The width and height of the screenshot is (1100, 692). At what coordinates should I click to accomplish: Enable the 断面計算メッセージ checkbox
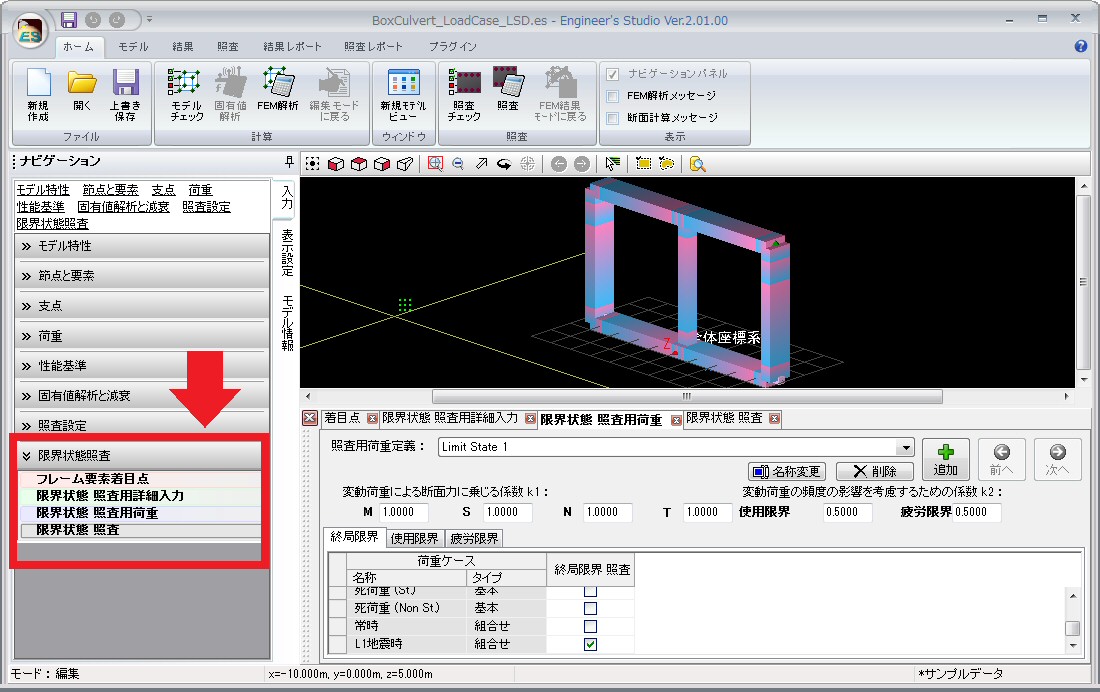click(x=612, y=118)
